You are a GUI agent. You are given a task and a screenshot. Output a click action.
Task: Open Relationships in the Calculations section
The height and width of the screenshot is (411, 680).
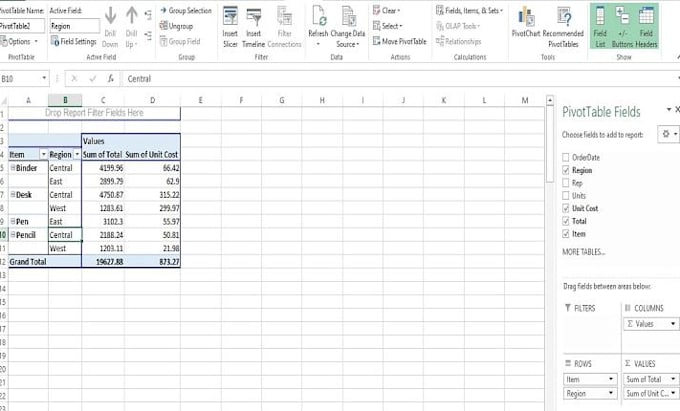point(458,42)
